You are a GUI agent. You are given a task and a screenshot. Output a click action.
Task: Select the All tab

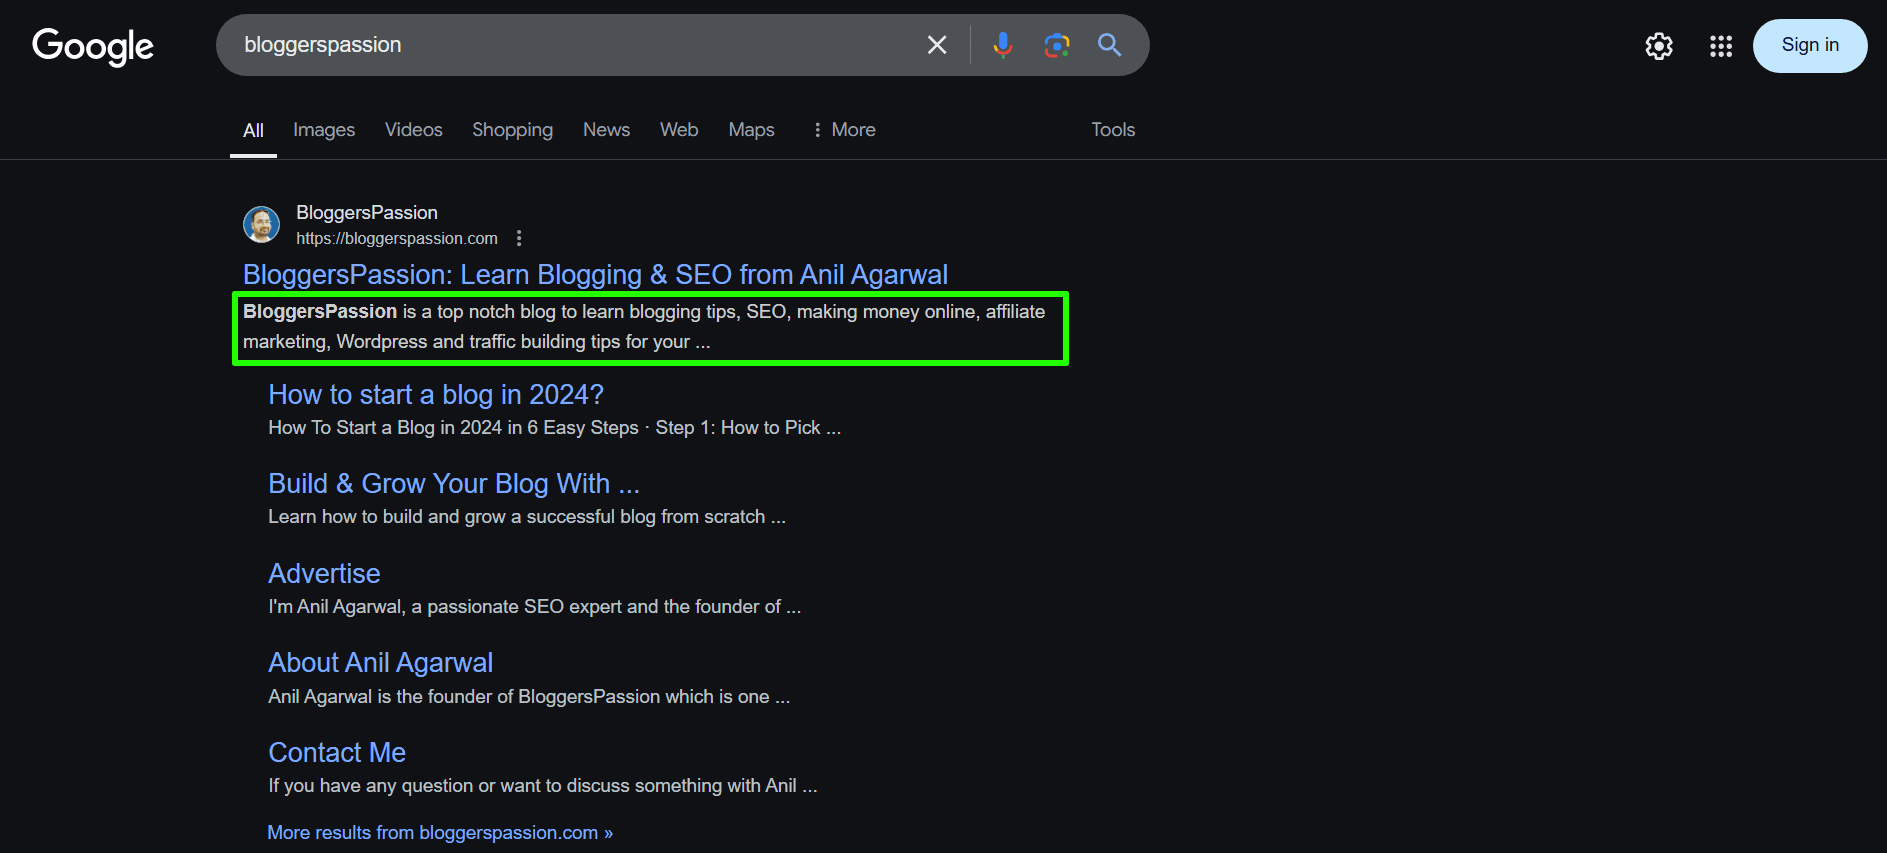coord(253,130)
